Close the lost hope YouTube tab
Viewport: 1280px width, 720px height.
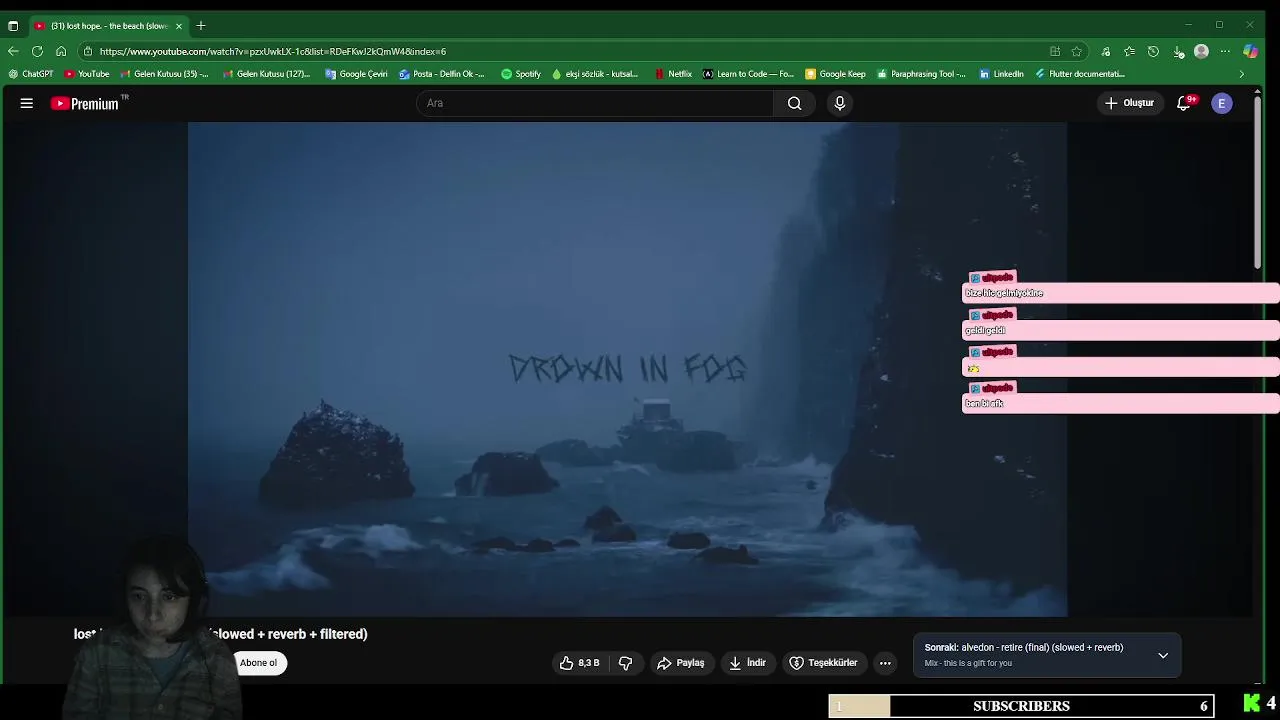(179, 25)
